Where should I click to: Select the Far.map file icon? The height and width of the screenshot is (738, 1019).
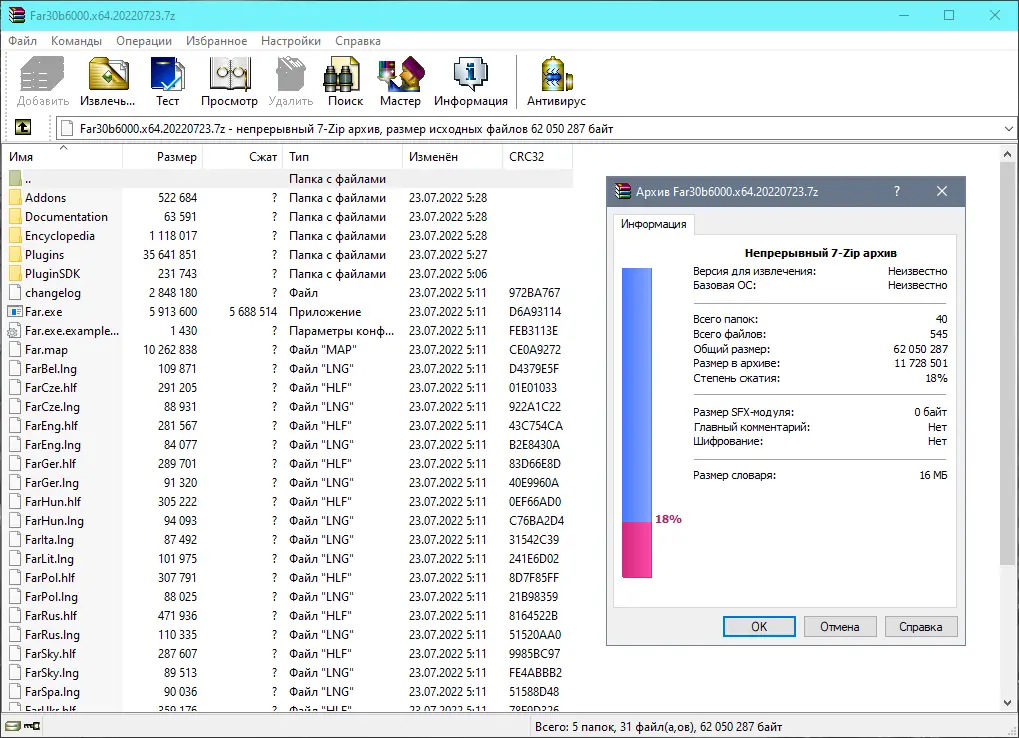(16, 350)
